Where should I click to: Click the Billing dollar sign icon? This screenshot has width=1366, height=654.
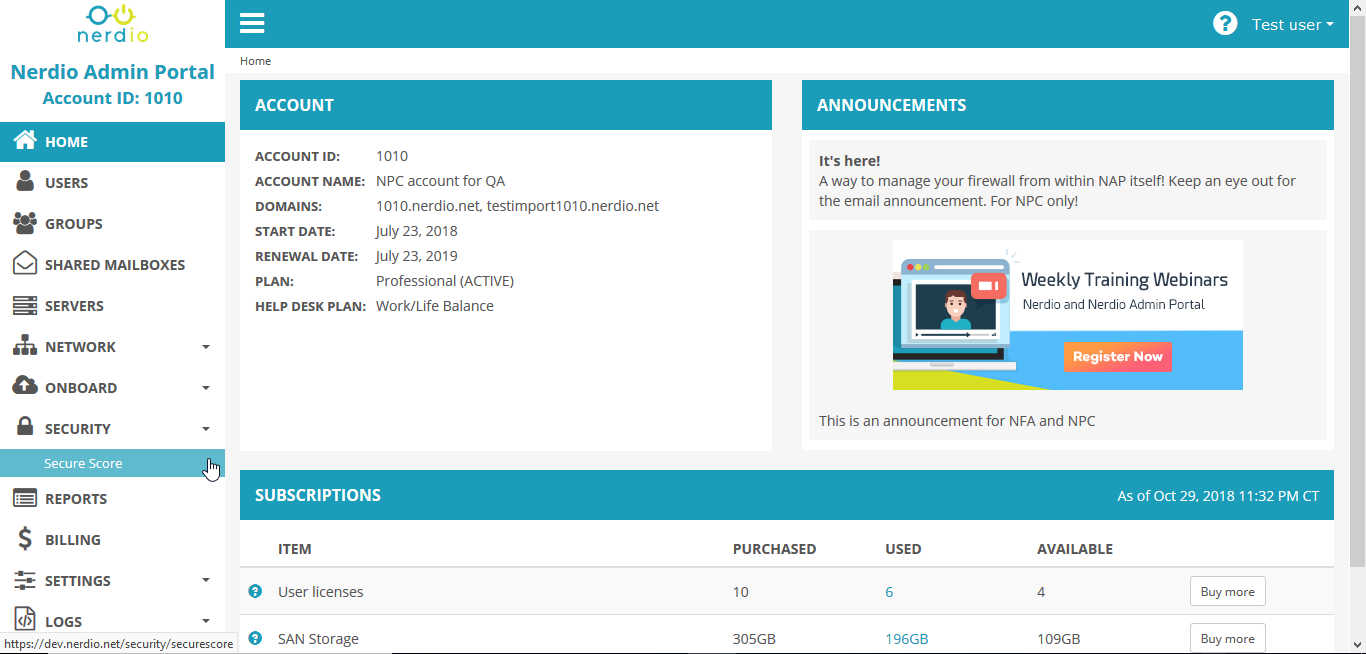click(x=25, y=539)
